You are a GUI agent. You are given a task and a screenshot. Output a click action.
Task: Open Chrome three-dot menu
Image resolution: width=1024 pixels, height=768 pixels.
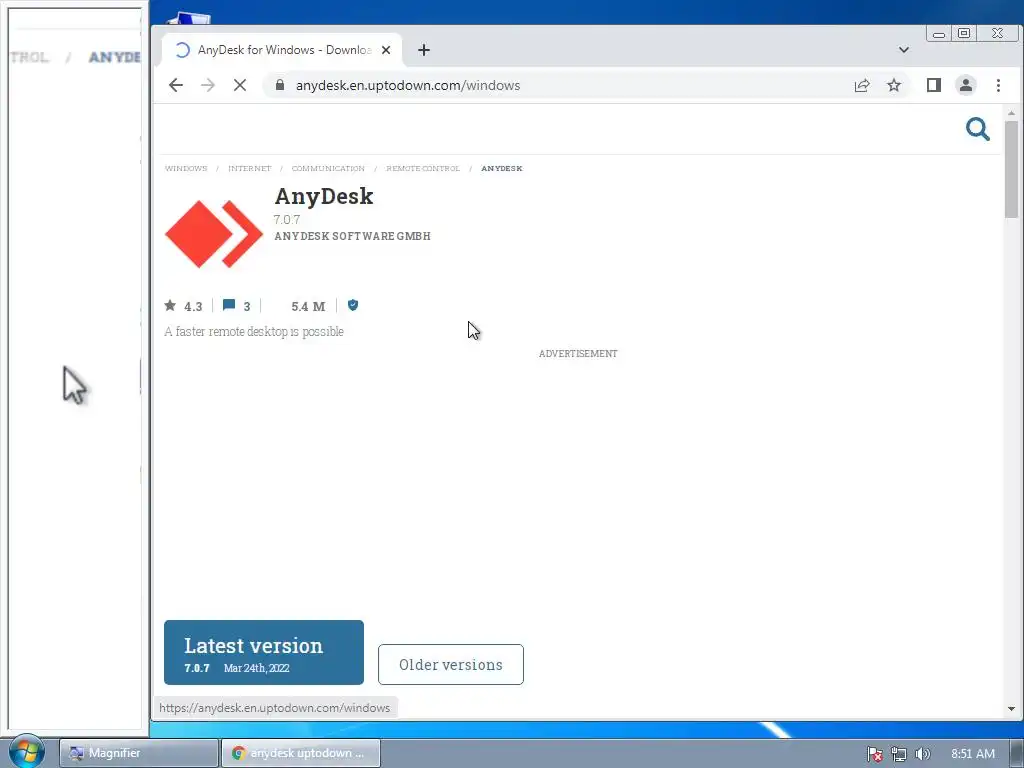tap(998, 85)
